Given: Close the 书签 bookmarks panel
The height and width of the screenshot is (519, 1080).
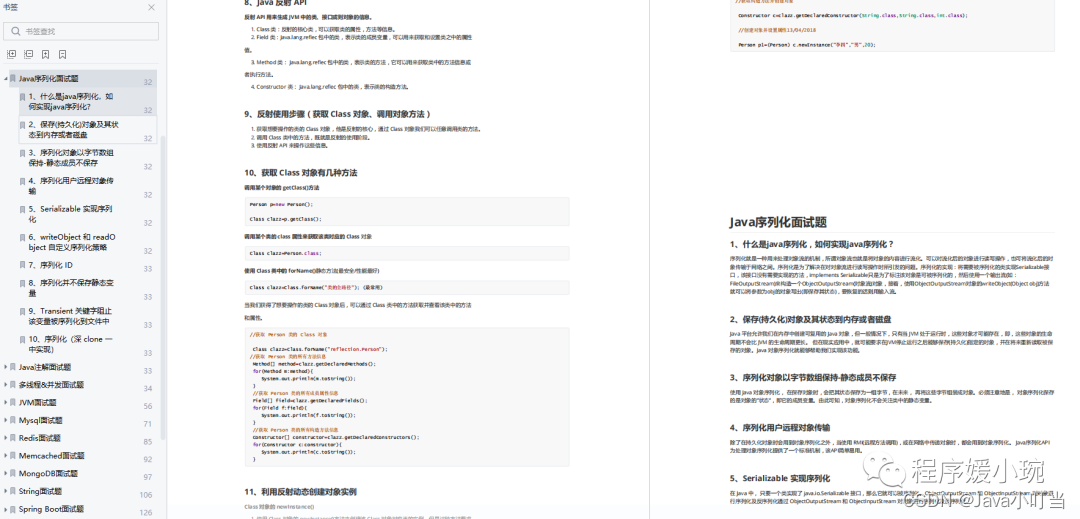Looking at the screenshot, I should (152, 8).
